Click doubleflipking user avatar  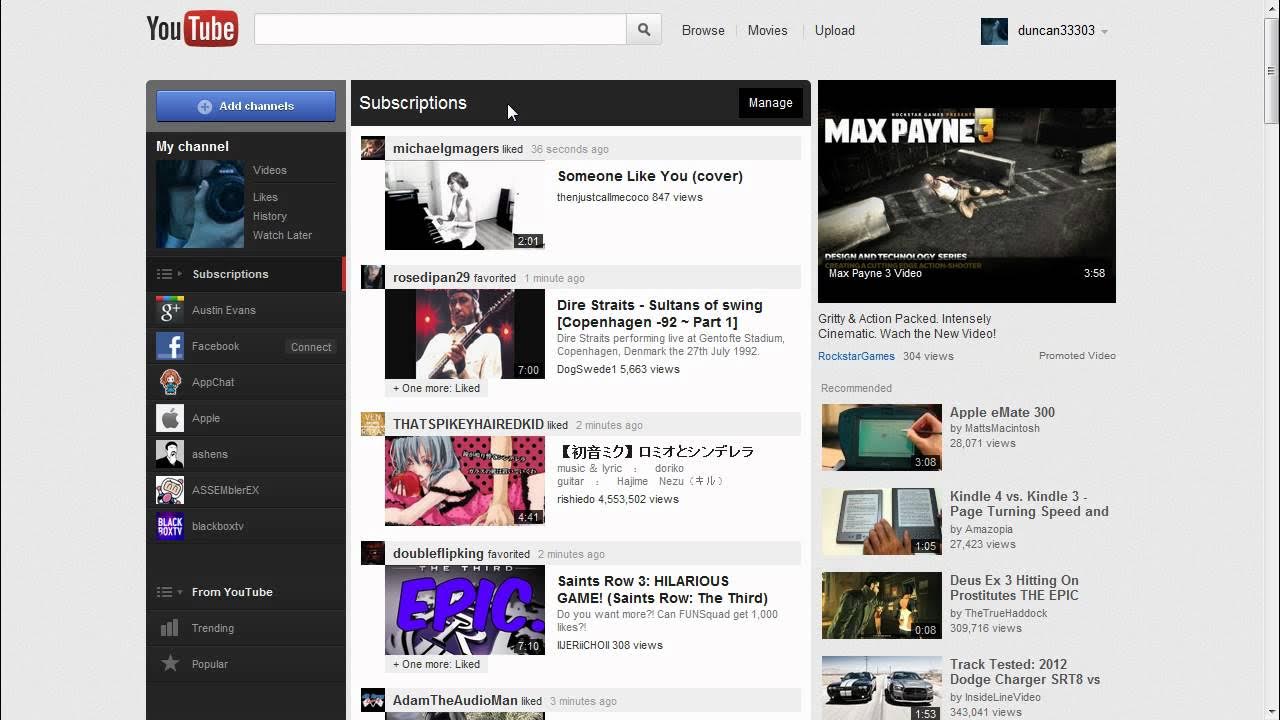373,553
